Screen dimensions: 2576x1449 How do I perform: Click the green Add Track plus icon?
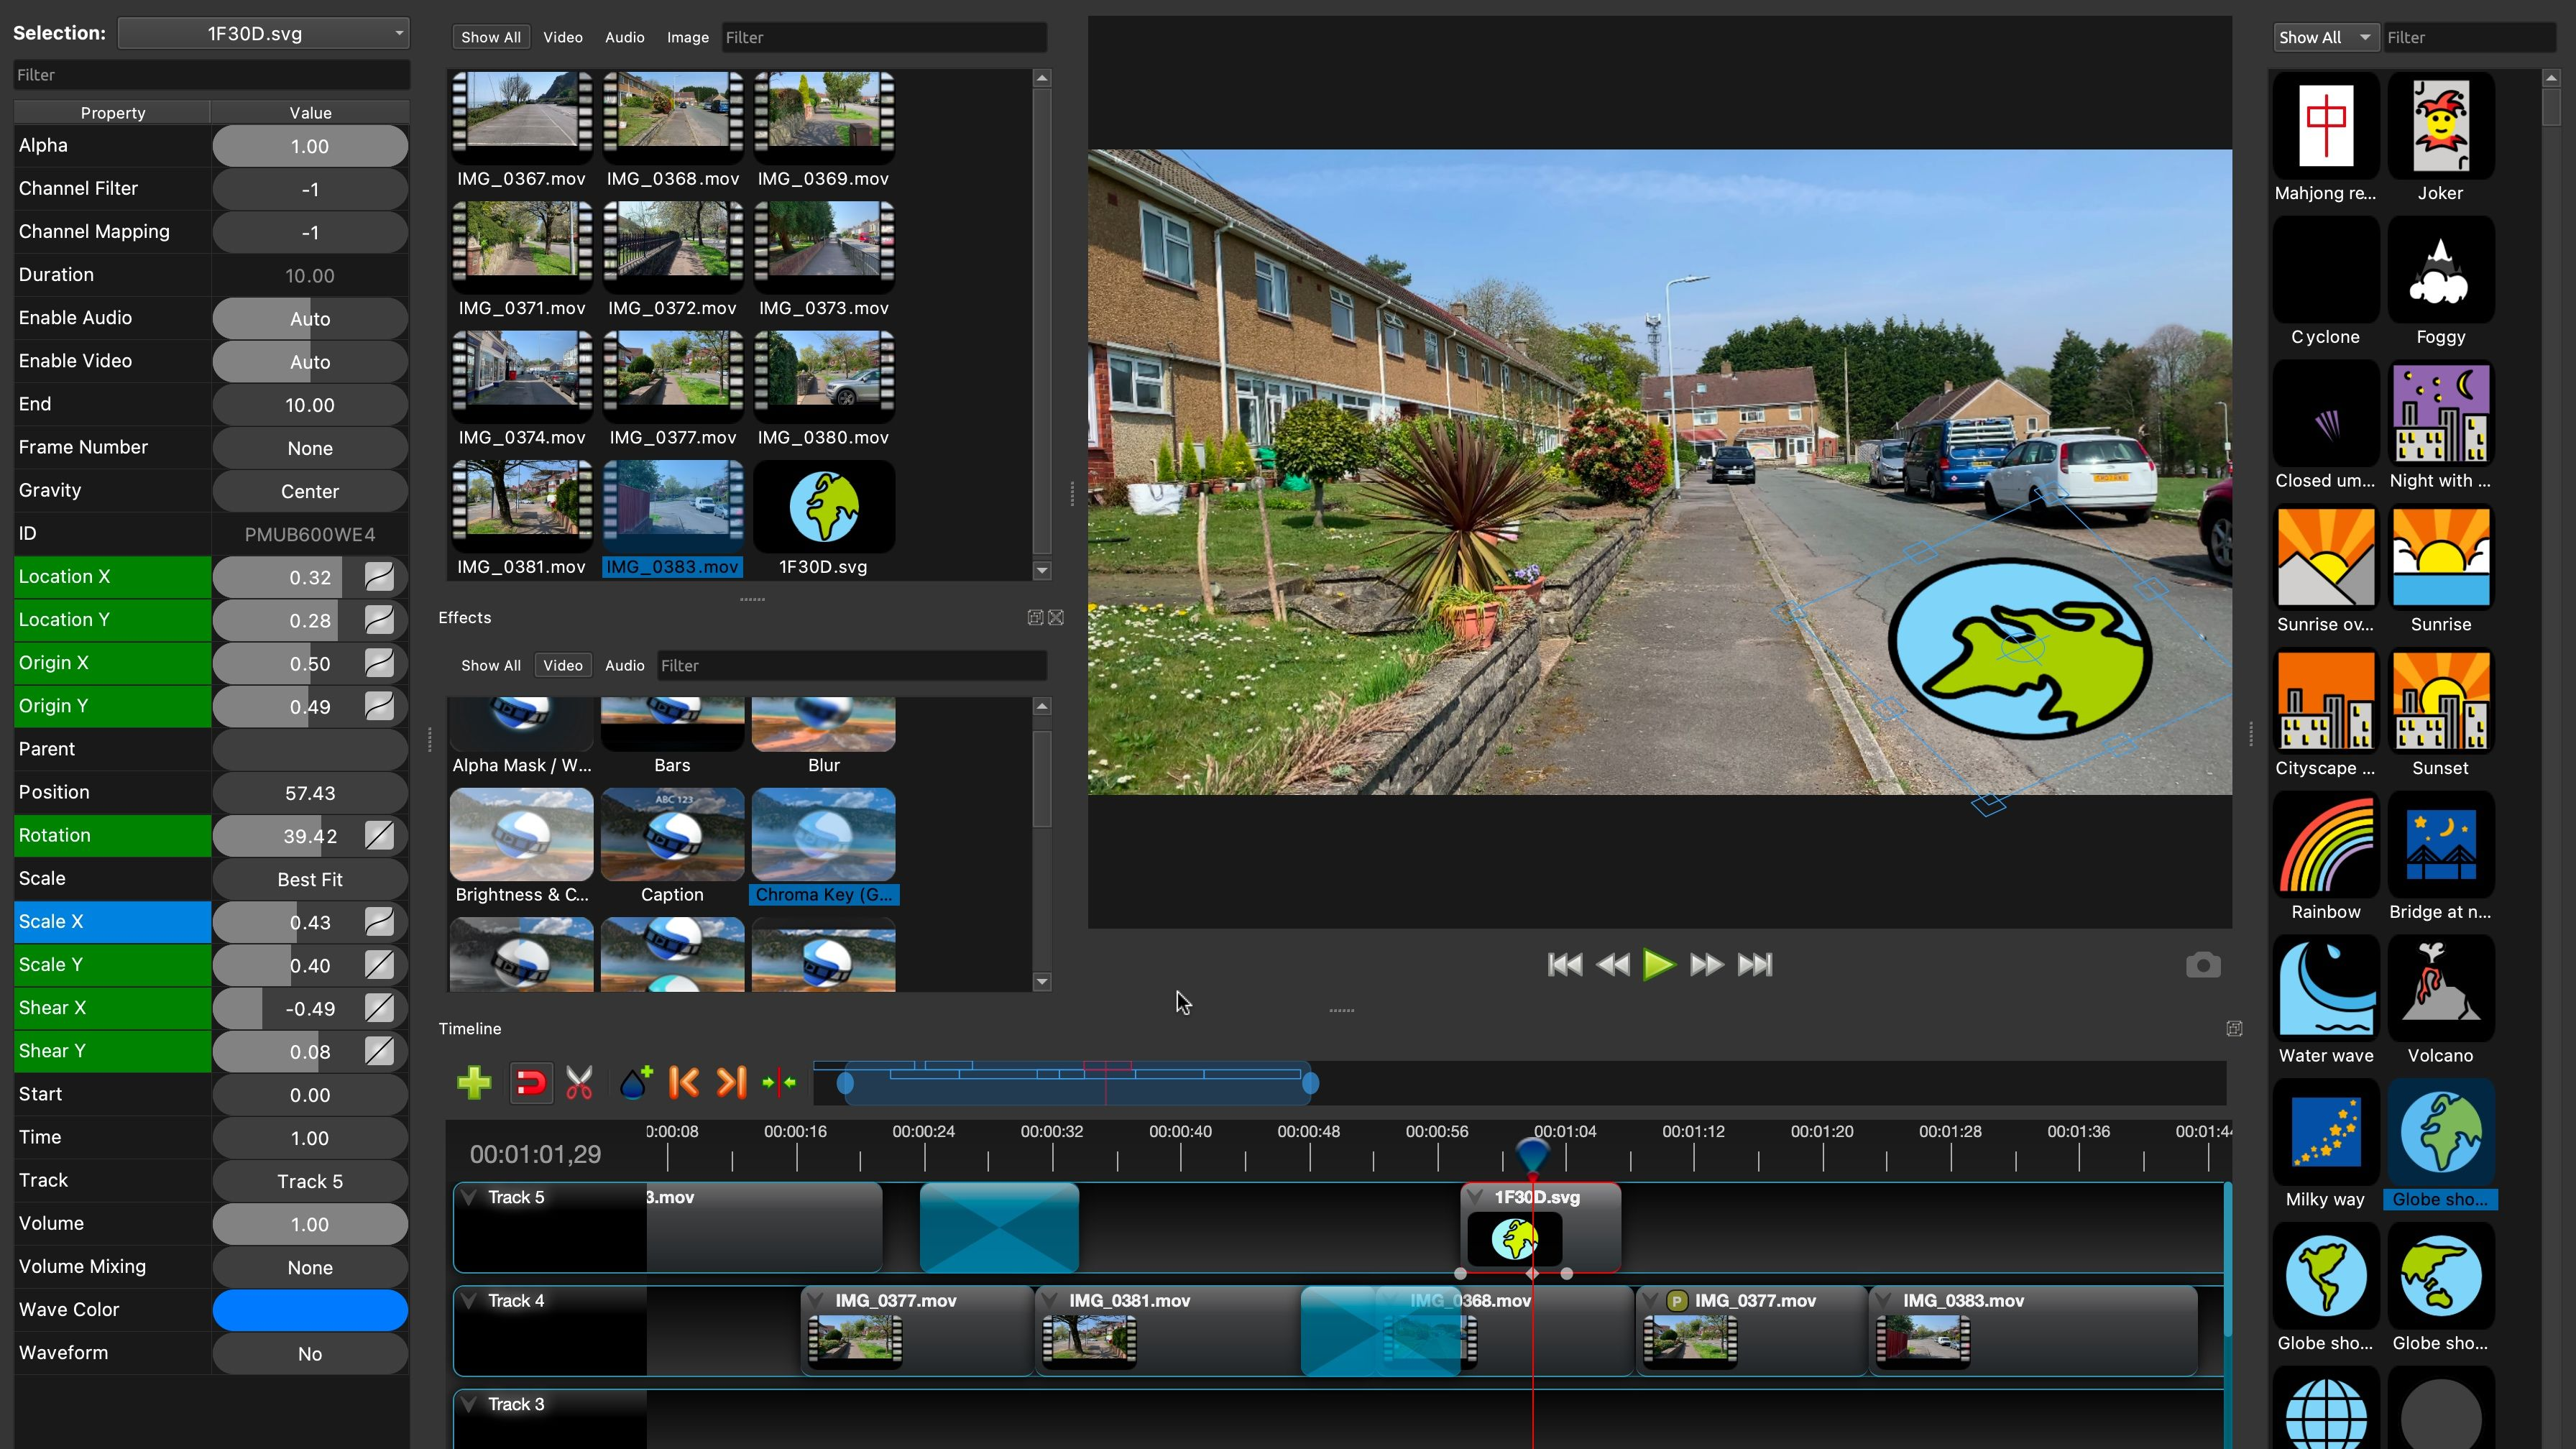[x=474, y=1082]
